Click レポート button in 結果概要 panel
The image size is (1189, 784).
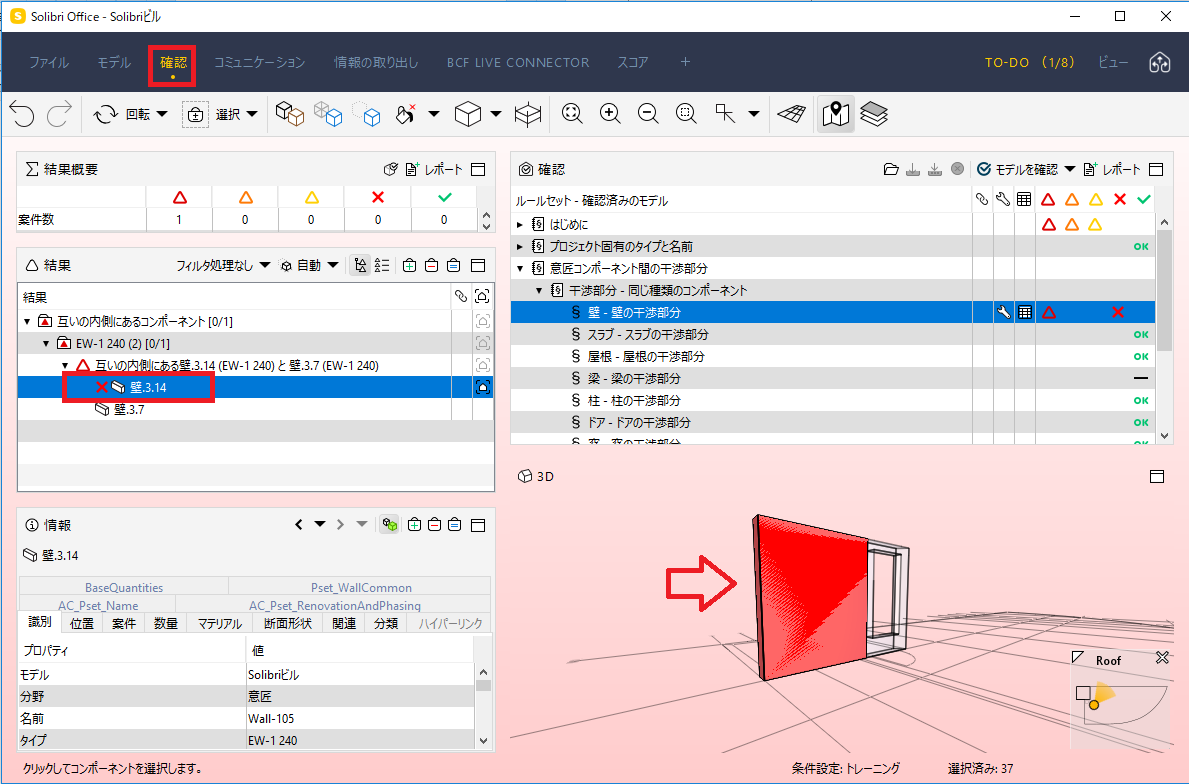click(434, 169)
